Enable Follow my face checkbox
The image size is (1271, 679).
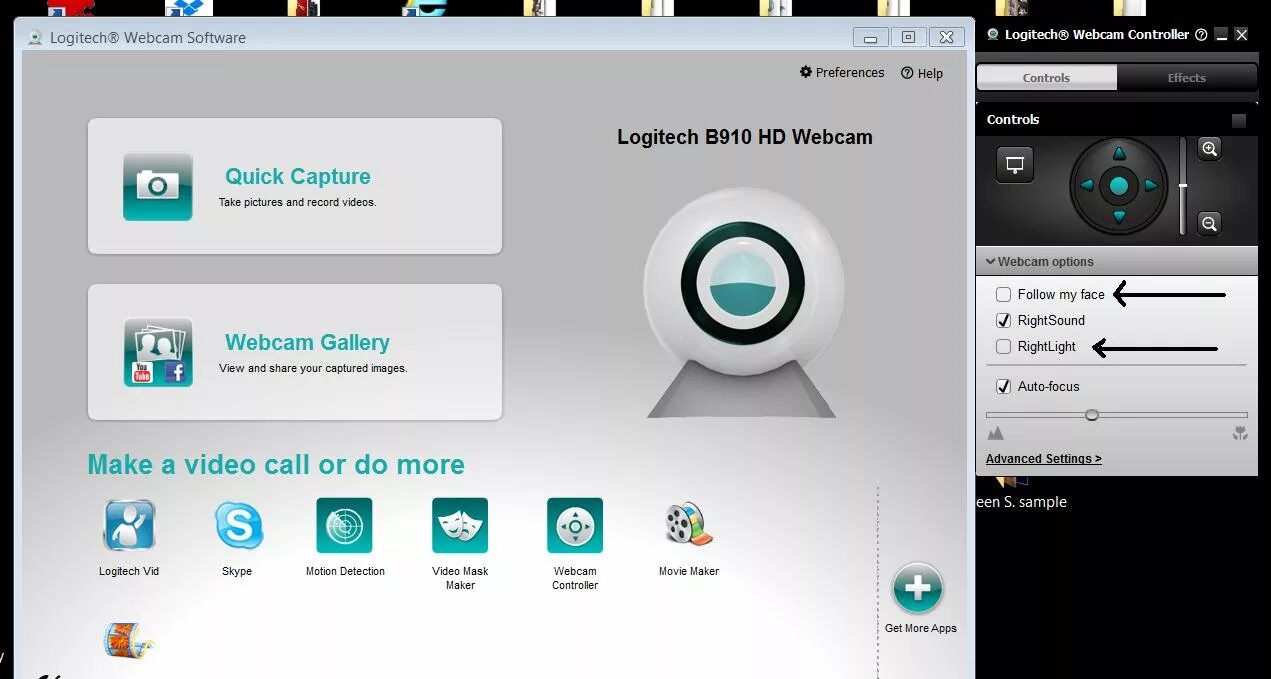[1003, 295]
